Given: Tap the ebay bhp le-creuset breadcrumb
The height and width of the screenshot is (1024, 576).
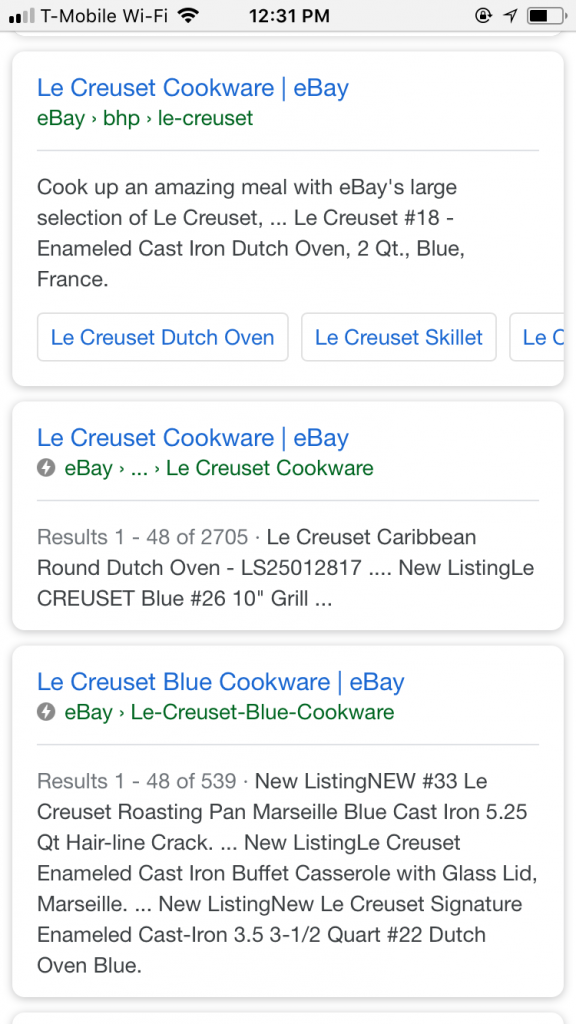Looking at the screenshot, I should (x=145, y=118).
